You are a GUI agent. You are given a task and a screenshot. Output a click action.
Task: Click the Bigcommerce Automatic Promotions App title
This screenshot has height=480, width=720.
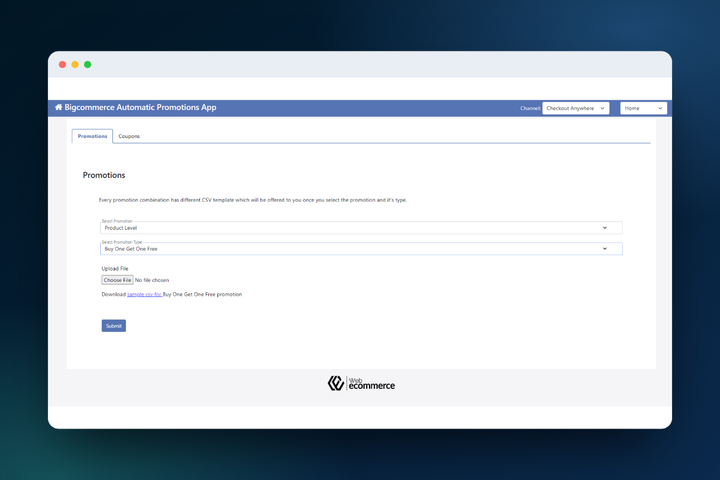140,107
